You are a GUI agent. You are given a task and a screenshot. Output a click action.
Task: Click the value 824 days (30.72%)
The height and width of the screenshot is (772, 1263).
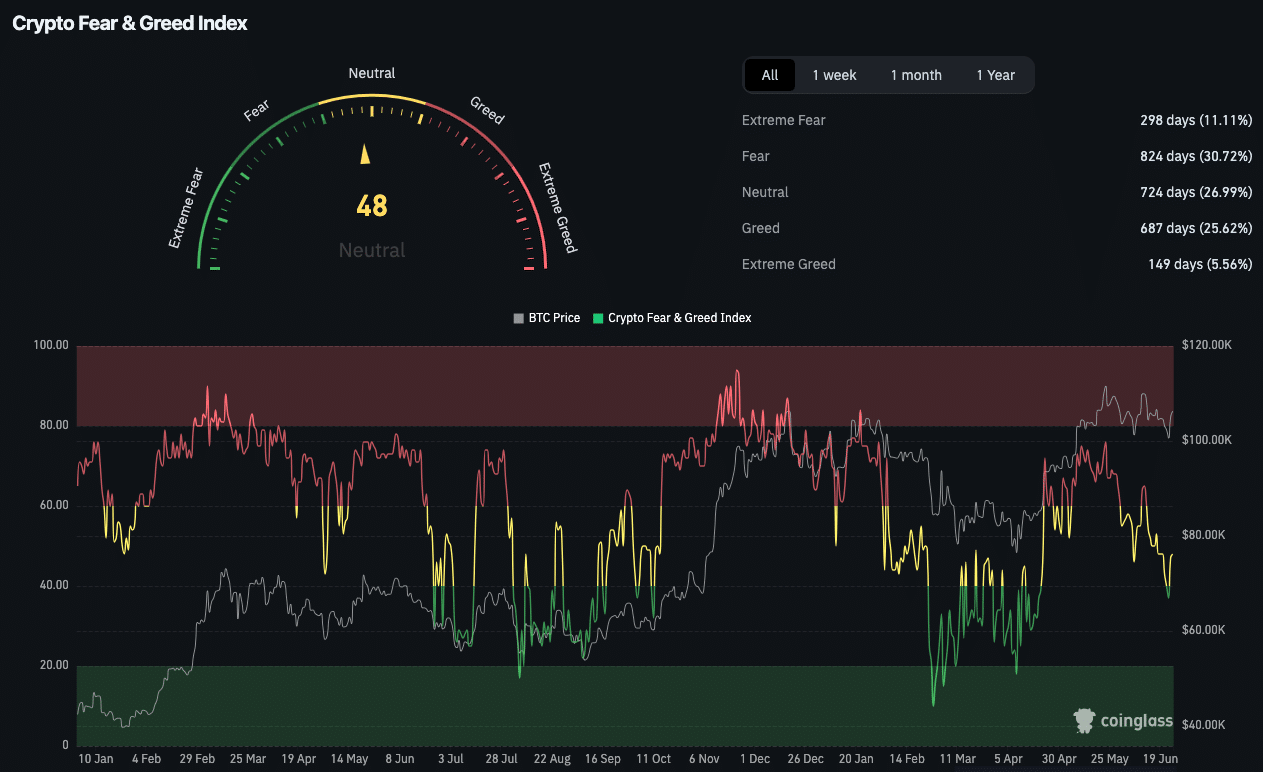pyautogui.click(x=1196, y=156)
